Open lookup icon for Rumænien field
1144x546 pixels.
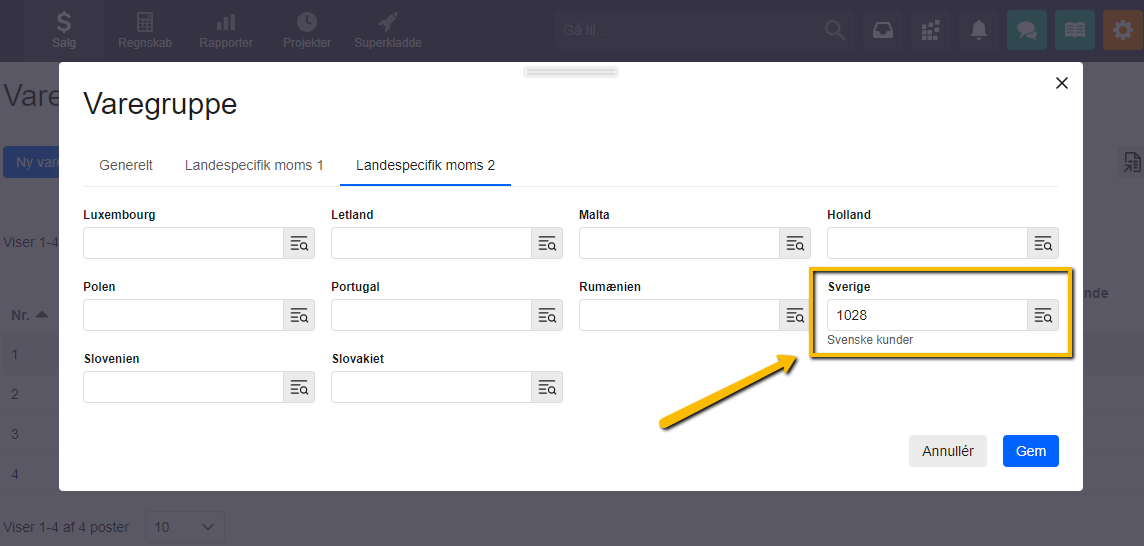(x=795, y=315)
